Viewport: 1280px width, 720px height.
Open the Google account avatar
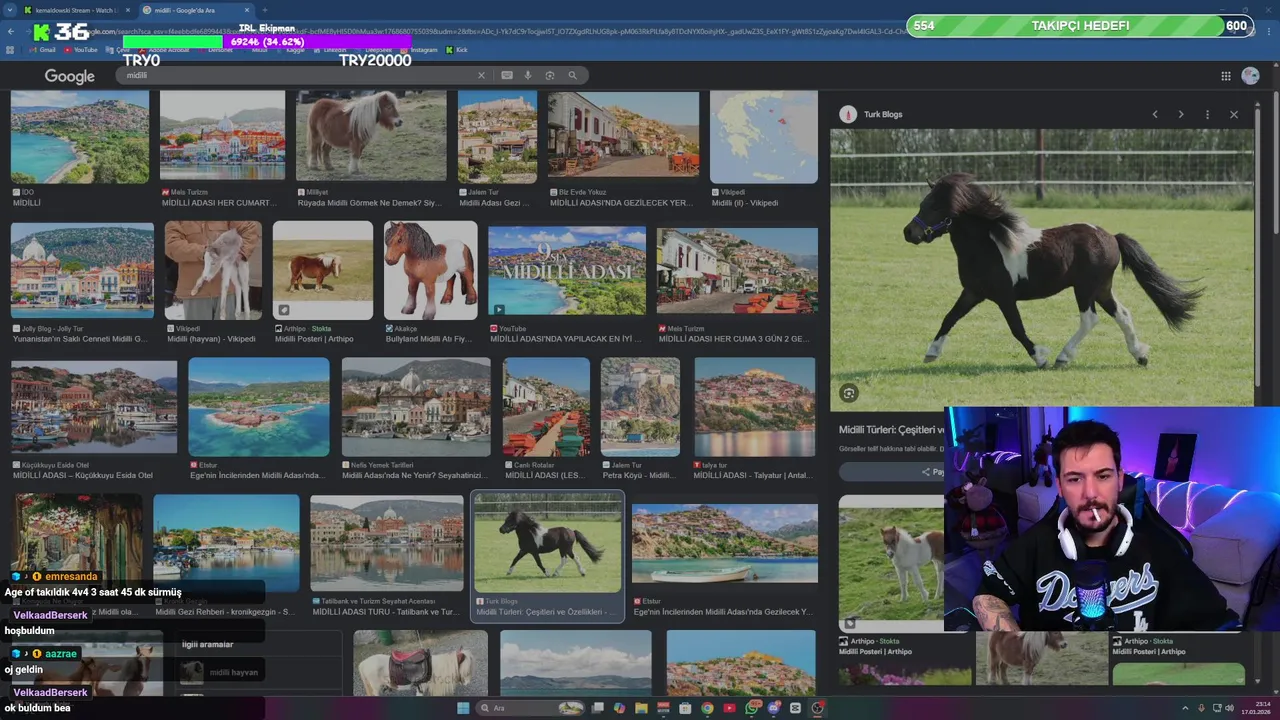click(1250, 76)
